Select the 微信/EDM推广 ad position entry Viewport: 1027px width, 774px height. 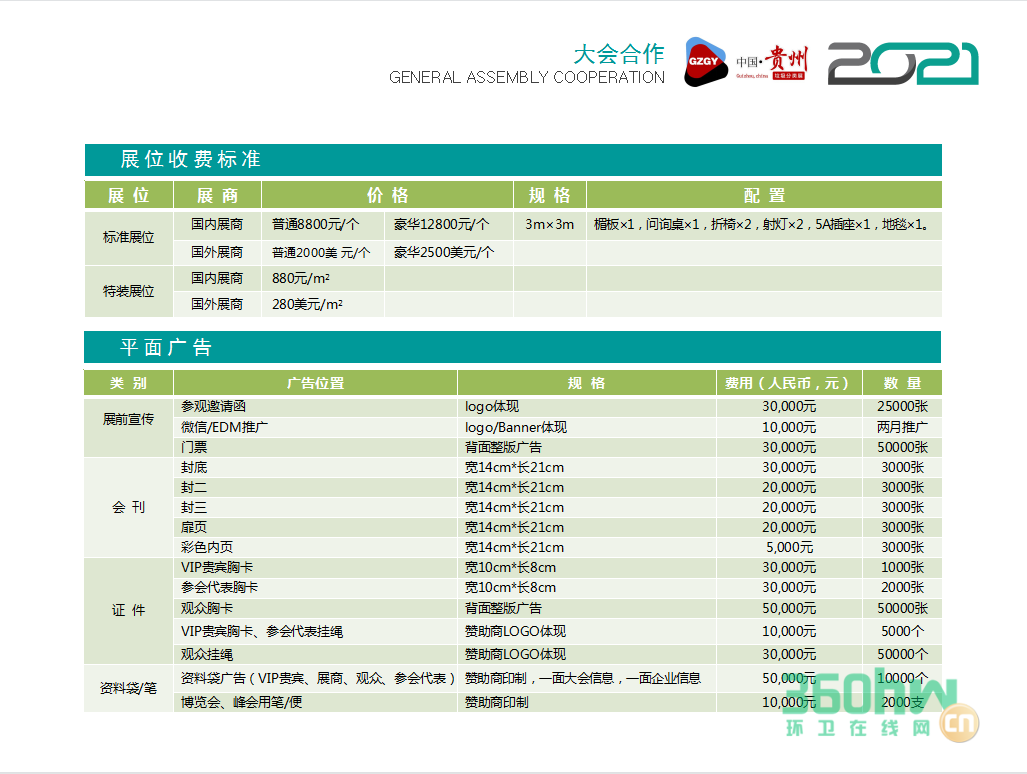click(224, 427)
